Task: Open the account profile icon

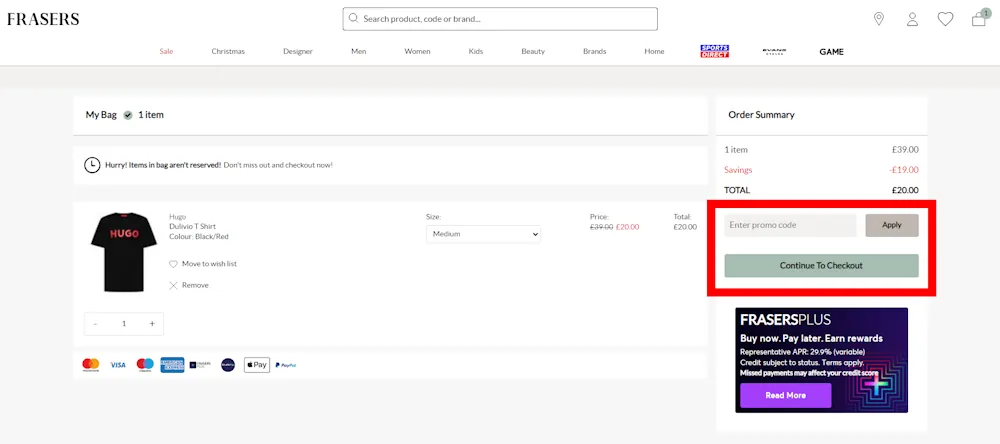Action: point(912,19)
